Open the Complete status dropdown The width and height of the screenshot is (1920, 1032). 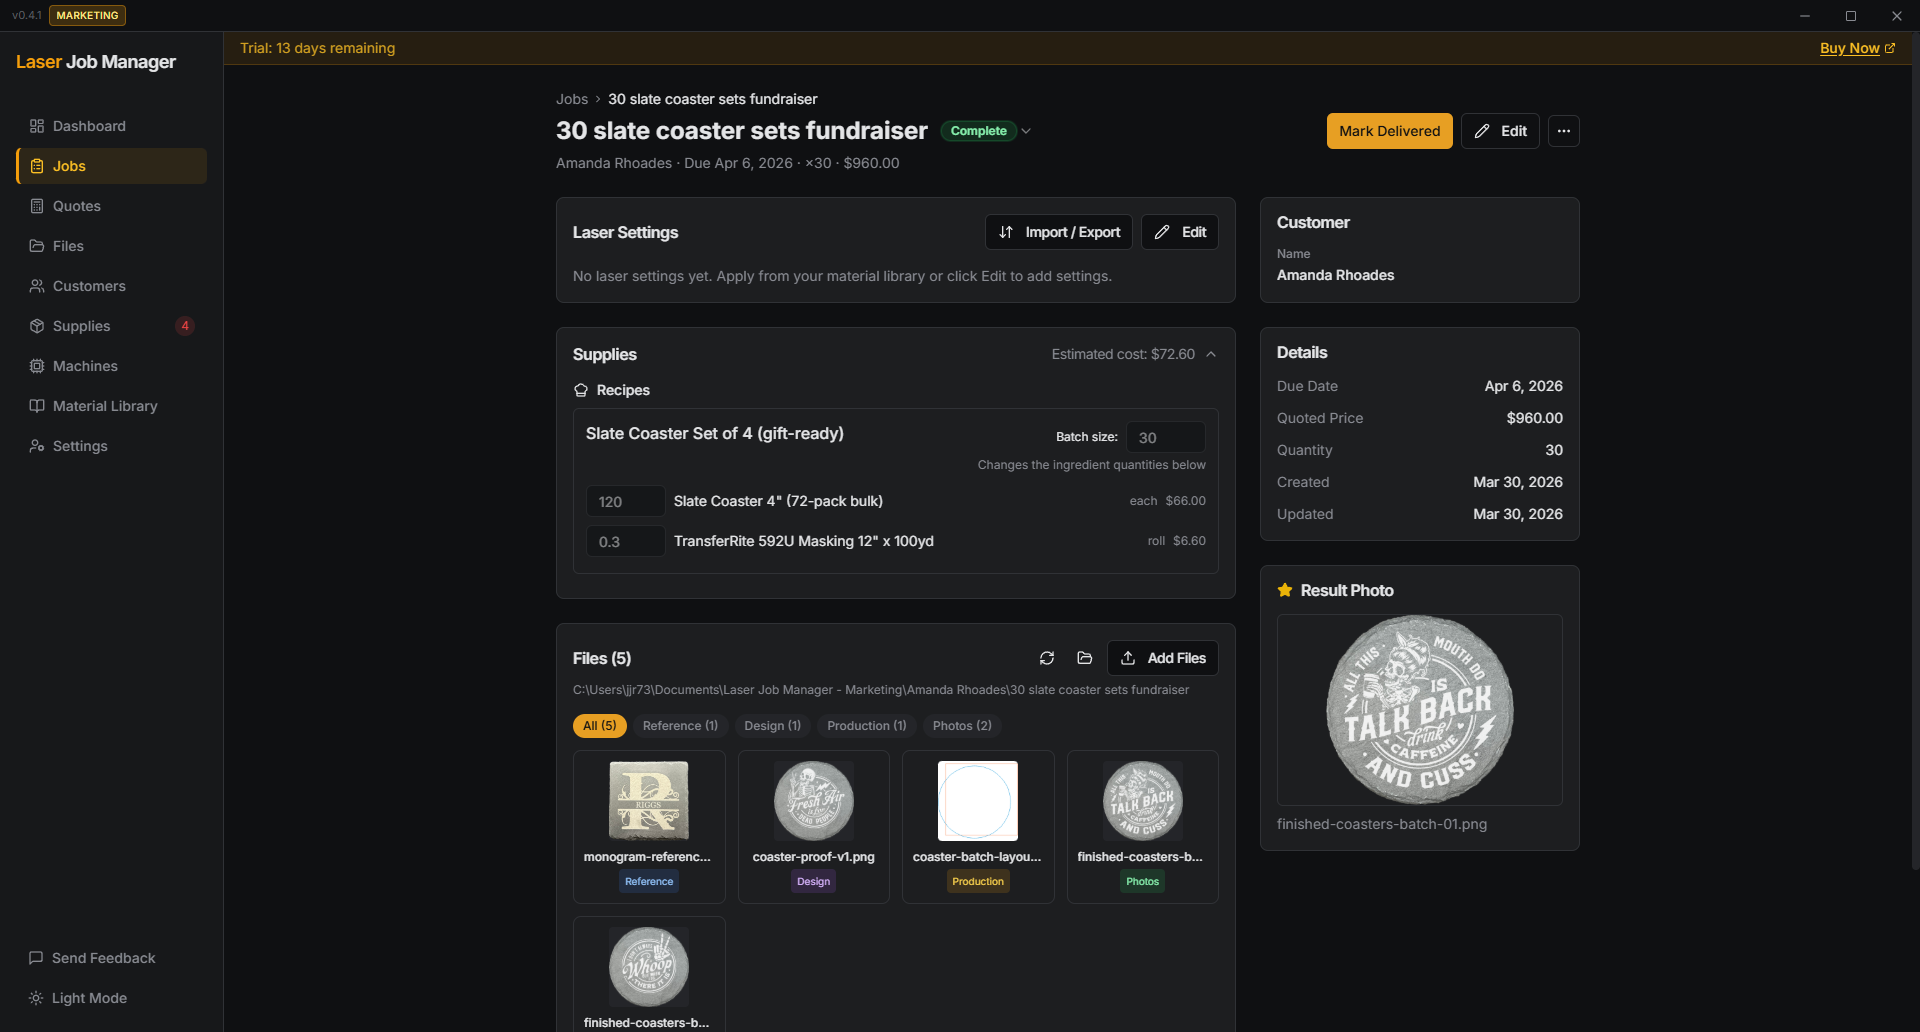1025,131
